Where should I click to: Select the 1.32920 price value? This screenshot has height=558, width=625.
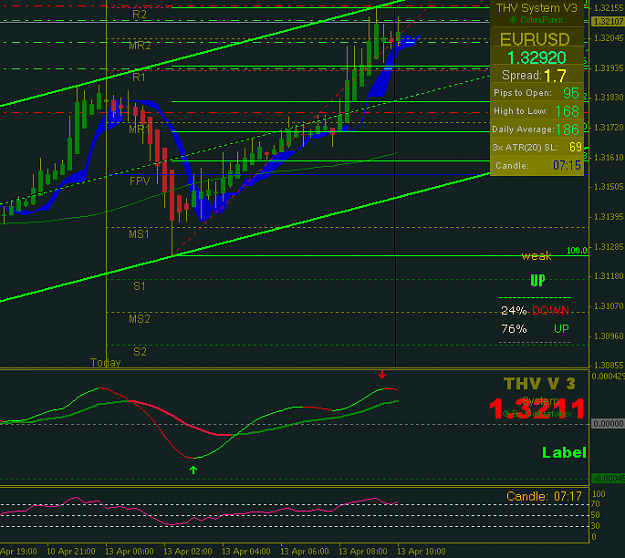pos(537,58)
